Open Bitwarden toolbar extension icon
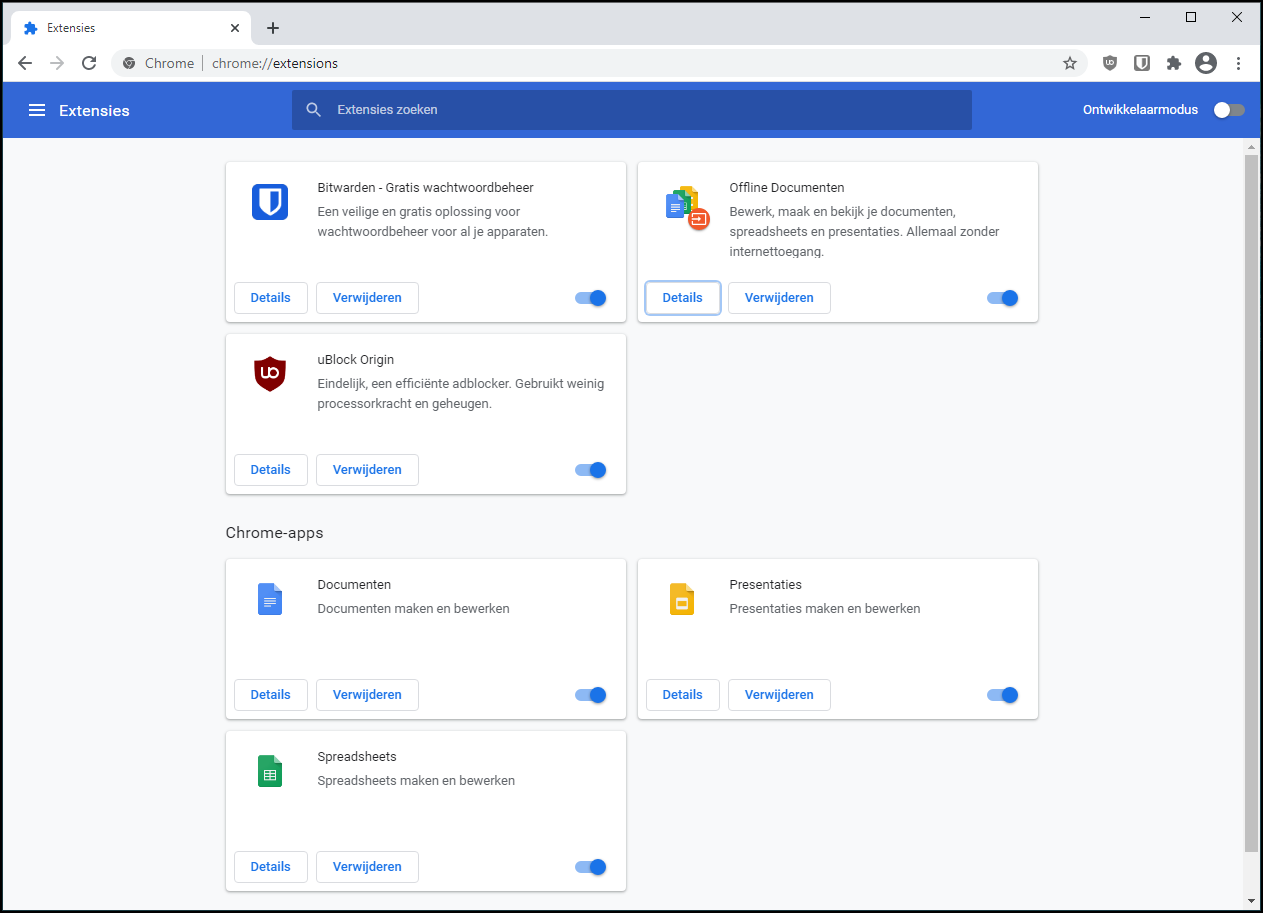Screen dimensions: 1263x913 click(1142, 63)
